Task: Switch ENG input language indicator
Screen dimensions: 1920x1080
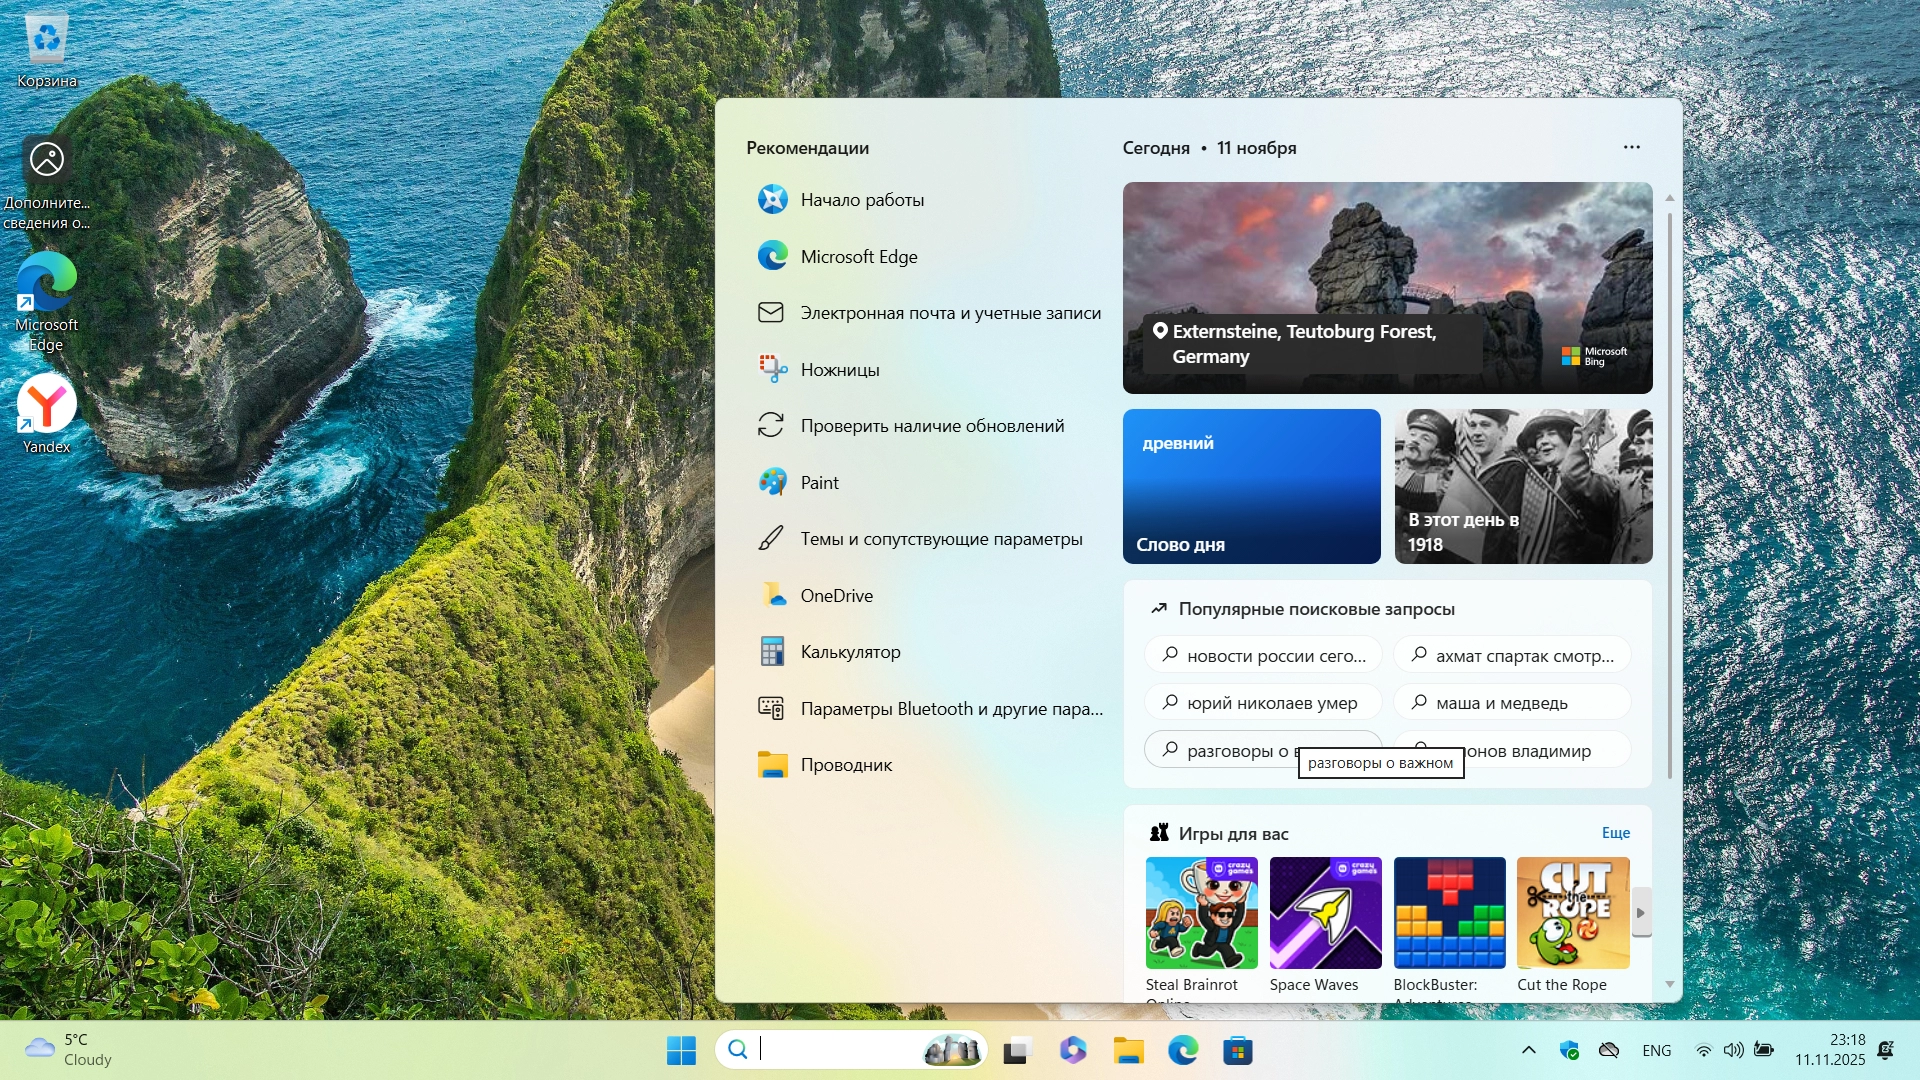Action: [1656, 1050]
